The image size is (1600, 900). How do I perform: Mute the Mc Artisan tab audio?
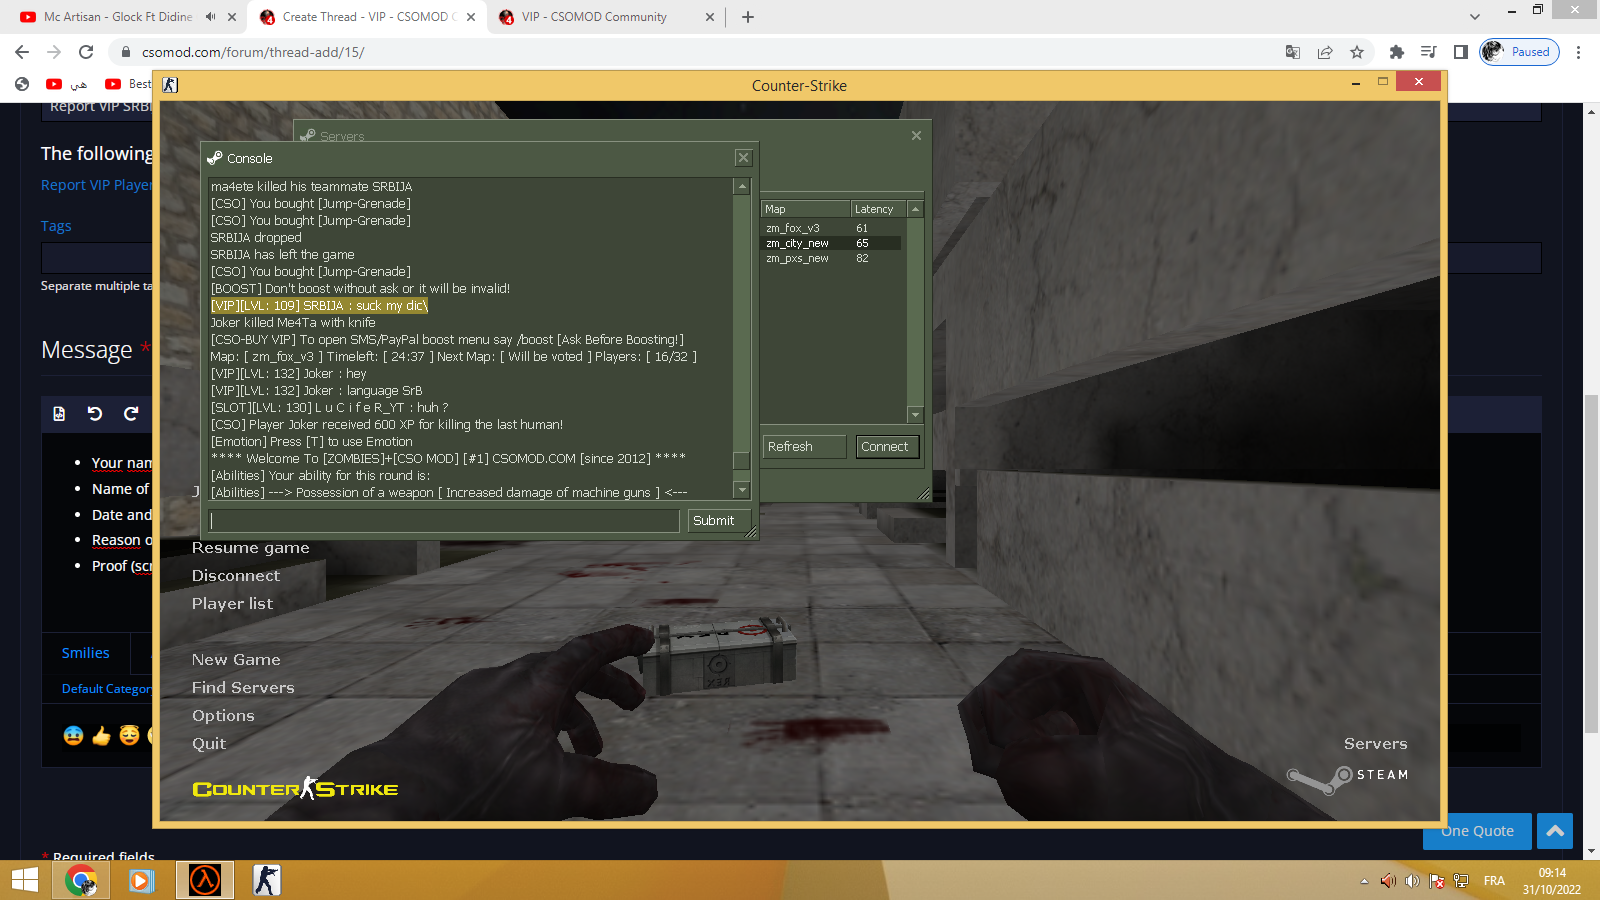pyautogui.click(x=210, y=17)
